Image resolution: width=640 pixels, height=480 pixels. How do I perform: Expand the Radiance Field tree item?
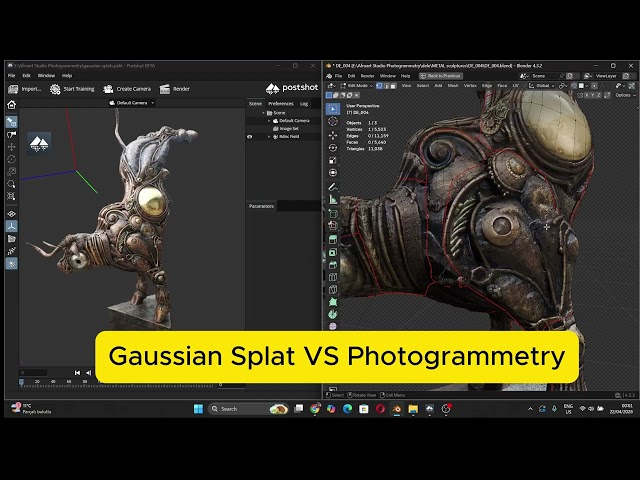(x=269, y=137)
